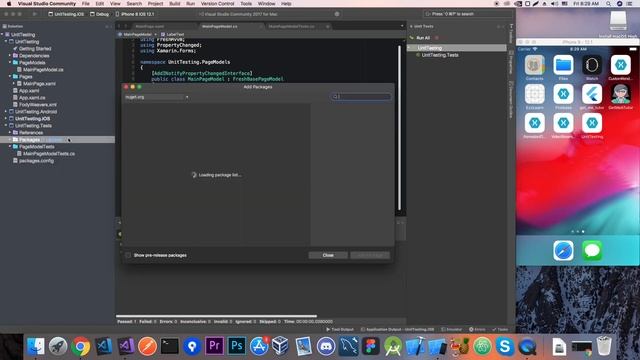Open the Project menu
This screenshot has width=640, height=360.
pyautogui.click(x=156, y=3)
